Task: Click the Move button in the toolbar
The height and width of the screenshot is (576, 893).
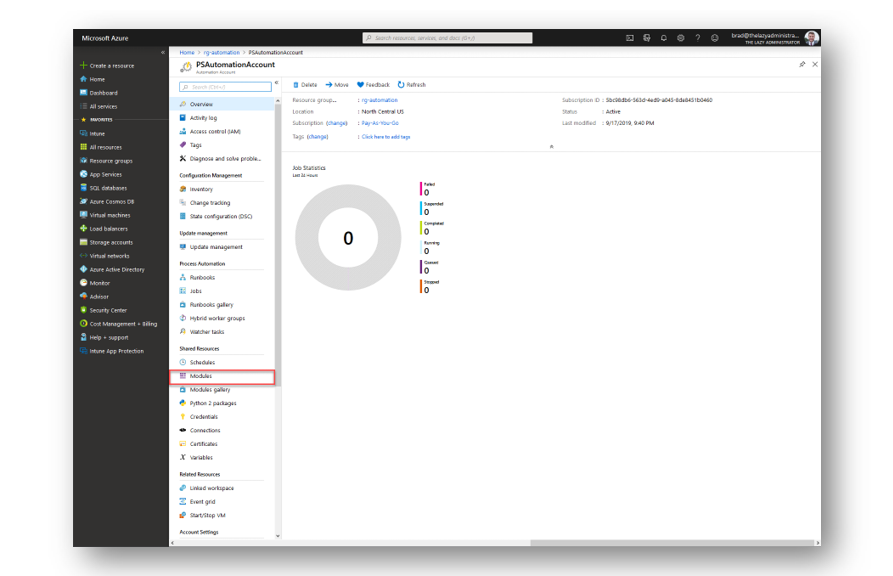Action: [x=337, y=85]
